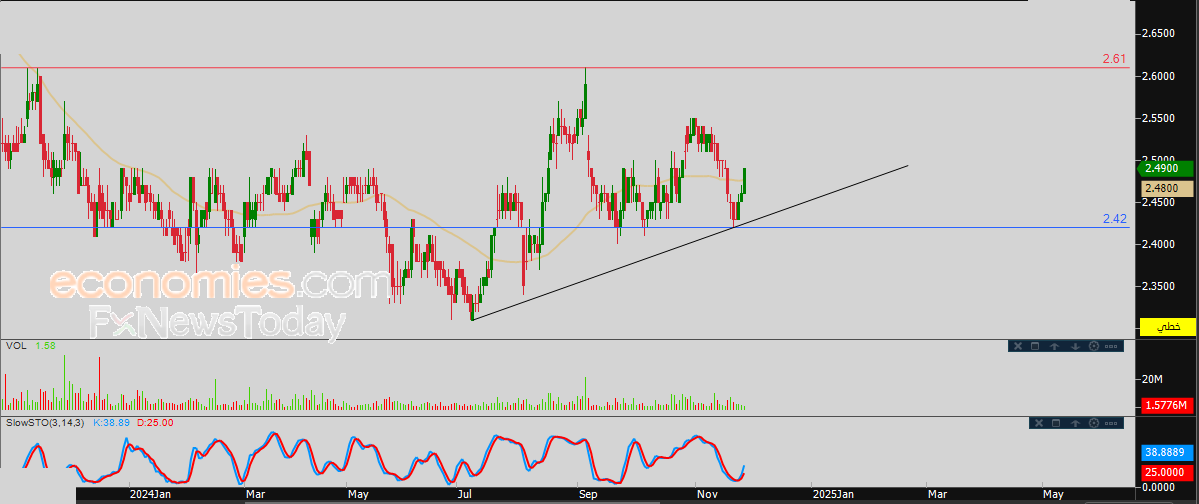Click the 2025Jan date label
The height and width of the screenshot is (504, 1199).
point(833,494)
